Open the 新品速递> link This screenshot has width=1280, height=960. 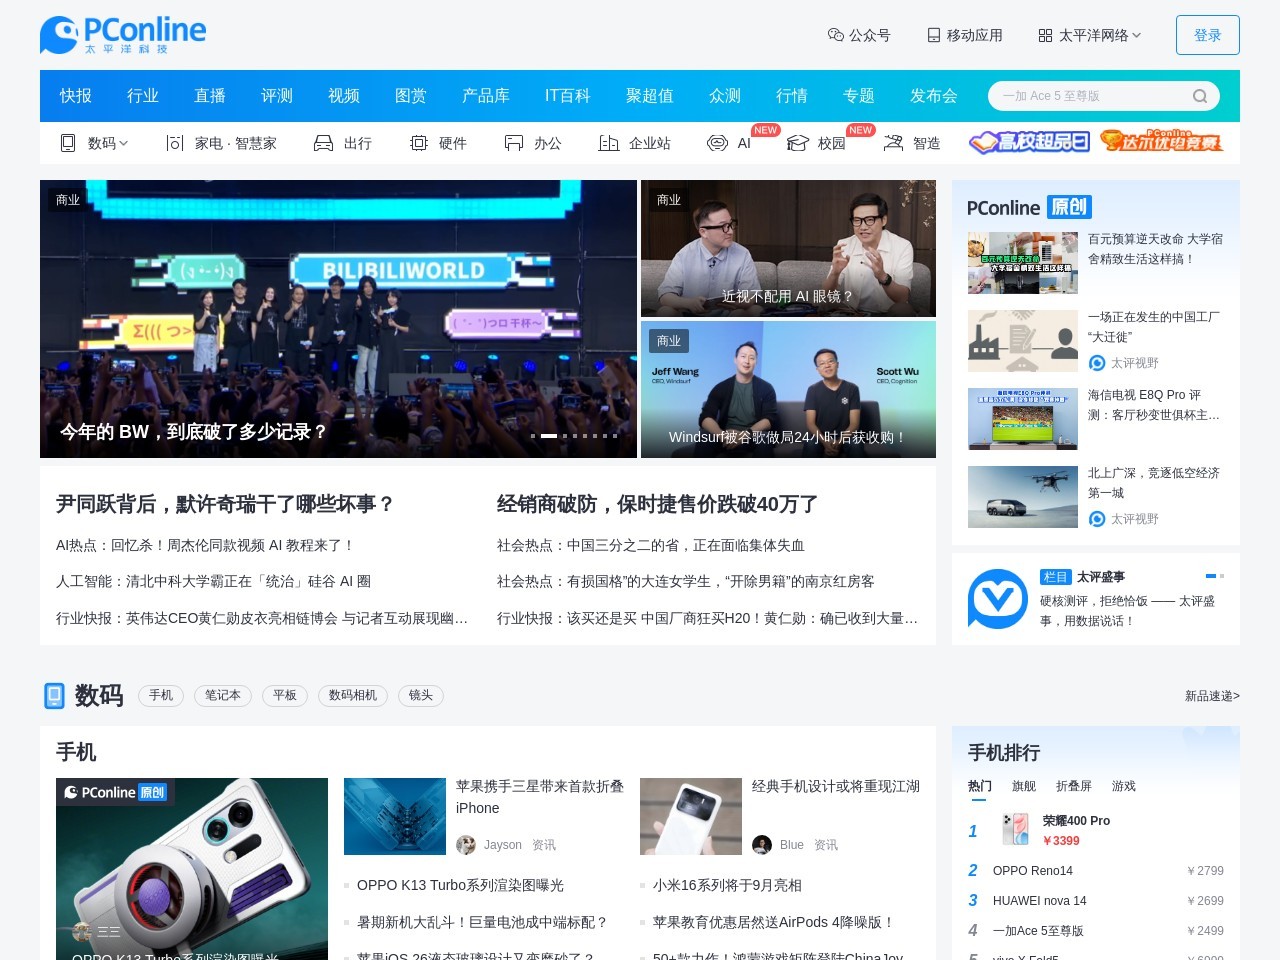click(1212, 696)
